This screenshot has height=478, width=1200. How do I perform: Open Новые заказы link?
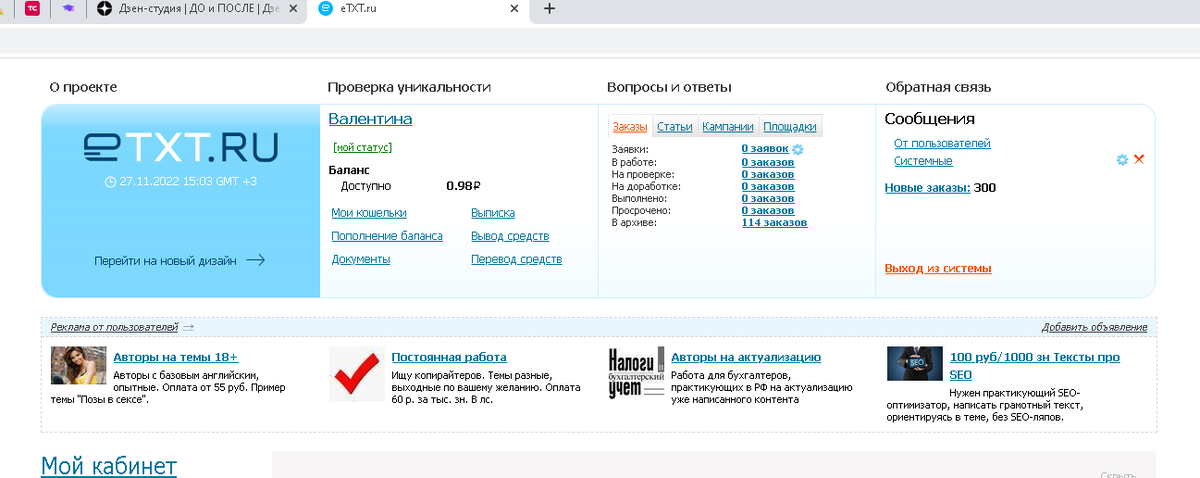tap(927, 188)
